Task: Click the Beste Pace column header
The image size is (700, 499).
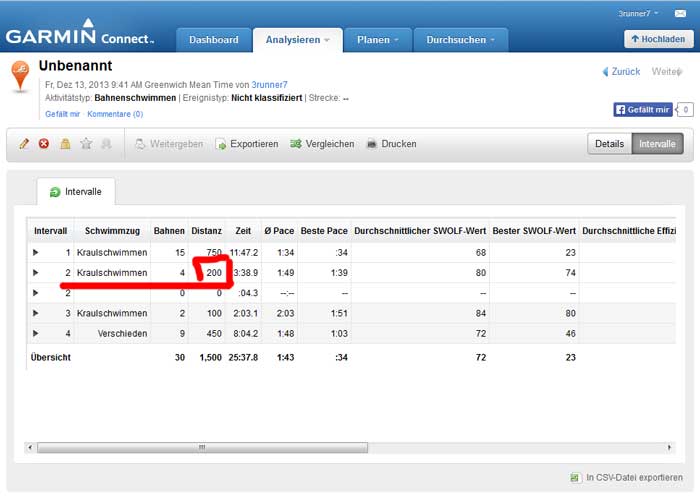Action: [324, 231]
